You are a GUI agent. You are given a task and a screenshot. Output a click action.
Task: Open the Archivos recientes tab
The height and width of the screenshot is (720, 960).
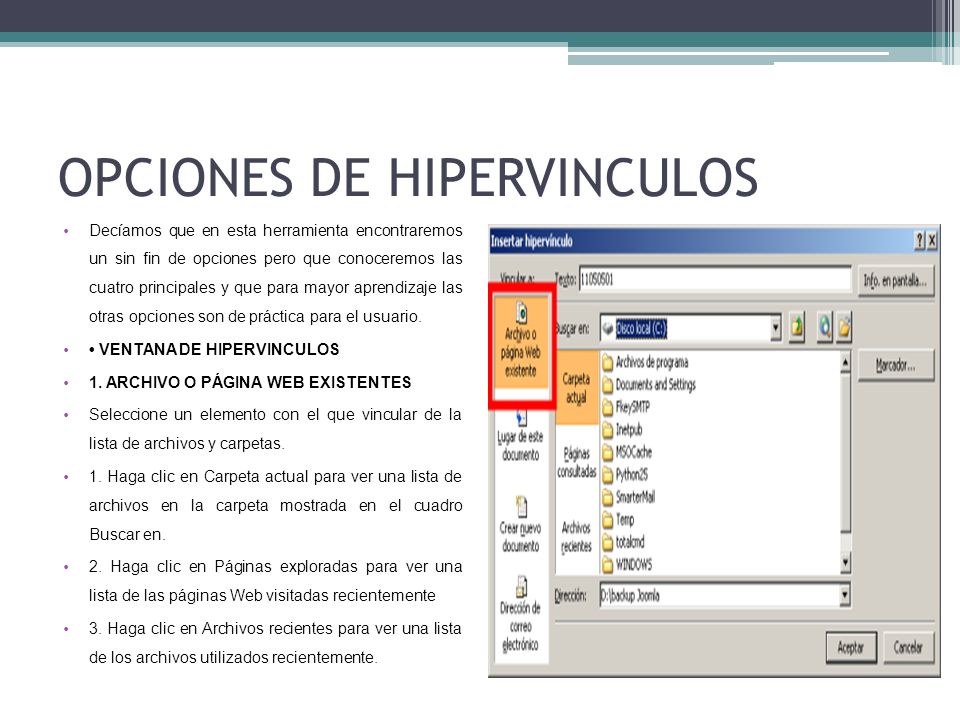(x=577, y=536)
